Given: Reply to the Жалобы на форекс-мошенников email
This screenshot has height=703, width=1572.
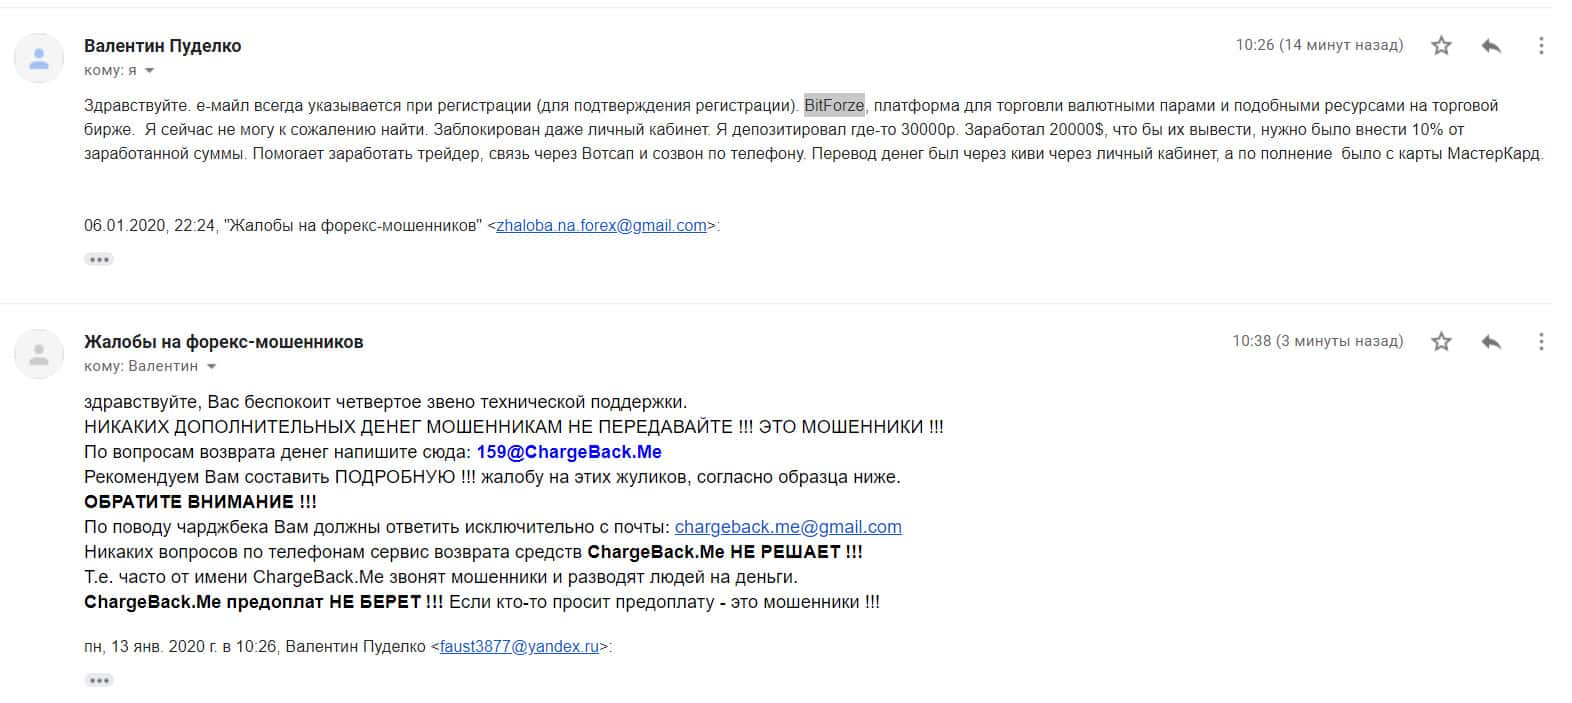Looking at the screenshot, I should coord(1491,342).
